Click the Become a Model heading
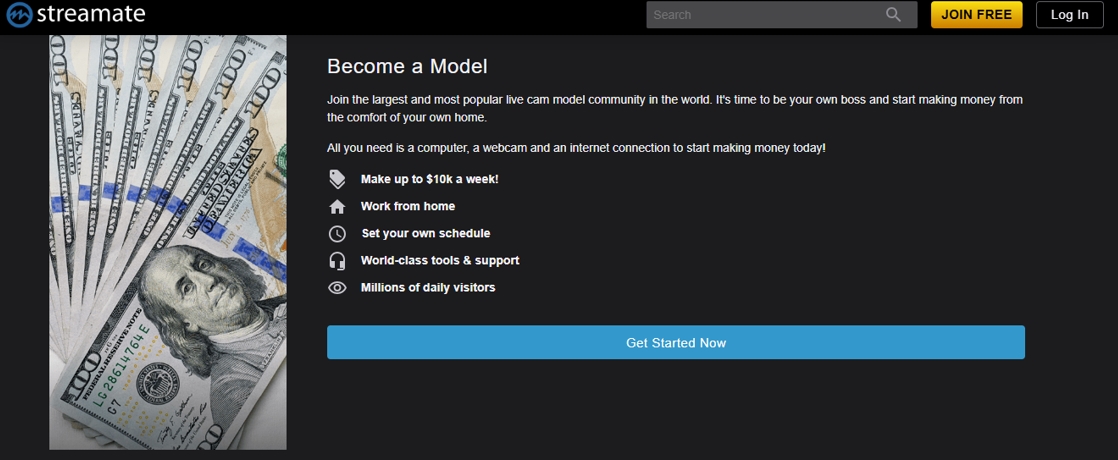Viewport: 1118px width, 460px height. [407, 67]
